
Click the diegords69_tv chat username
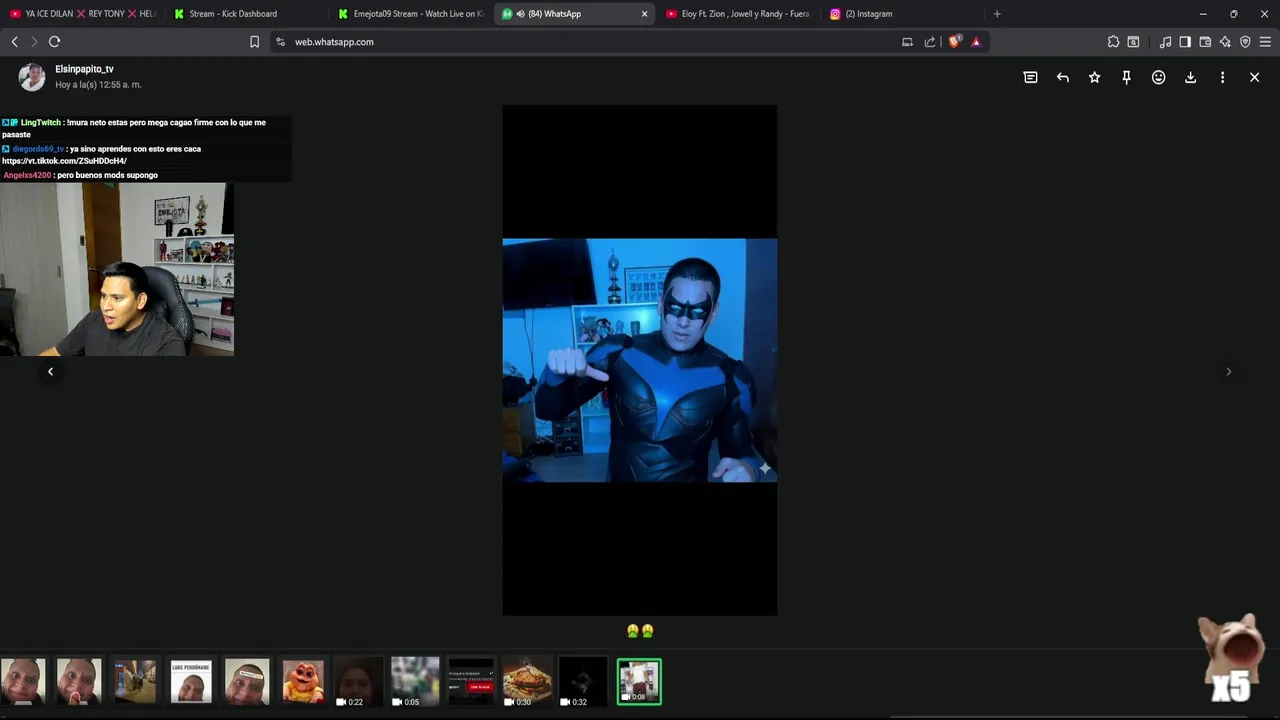38,149
